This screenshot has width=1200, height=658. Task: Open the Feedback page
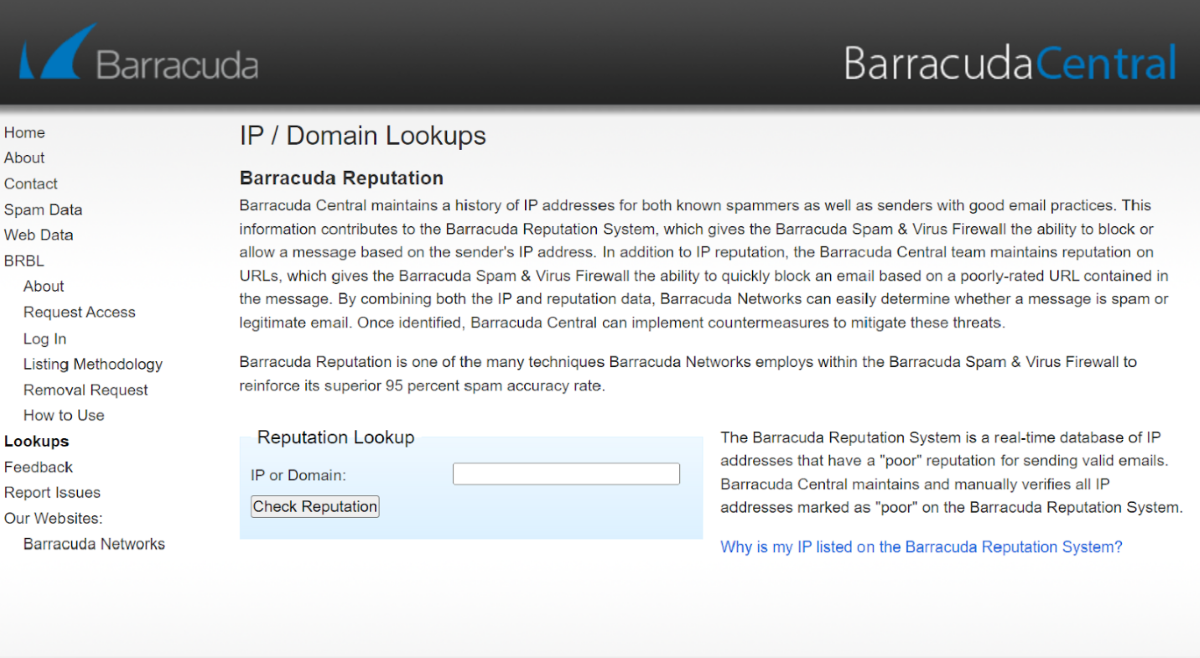(x=39, y=467)
